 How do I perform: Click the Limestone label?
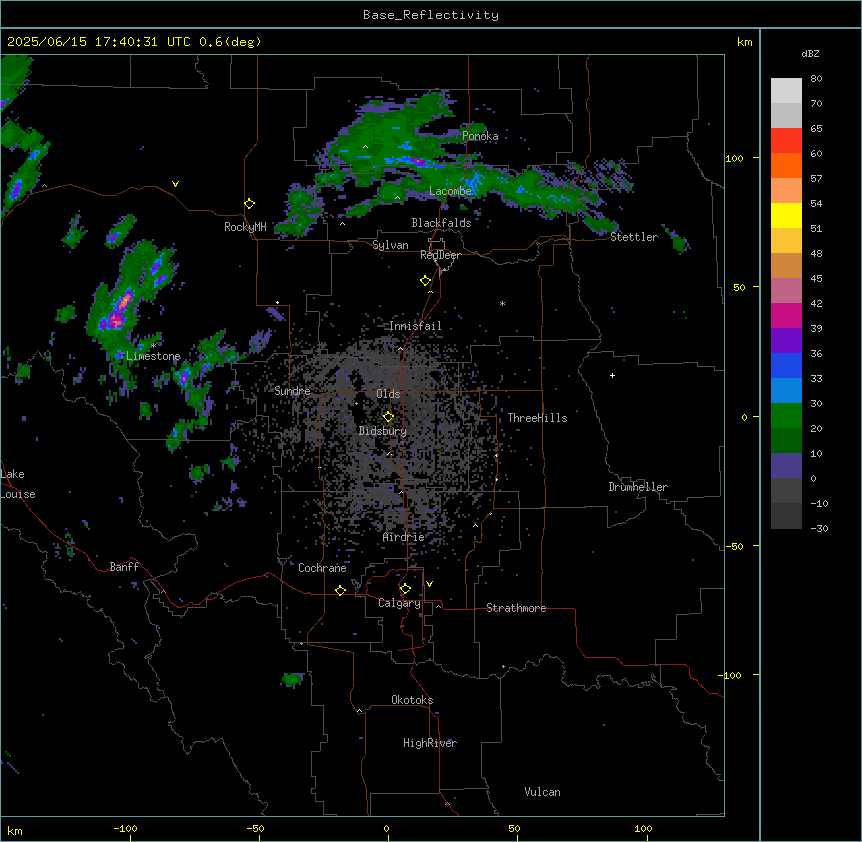[153, 356]
